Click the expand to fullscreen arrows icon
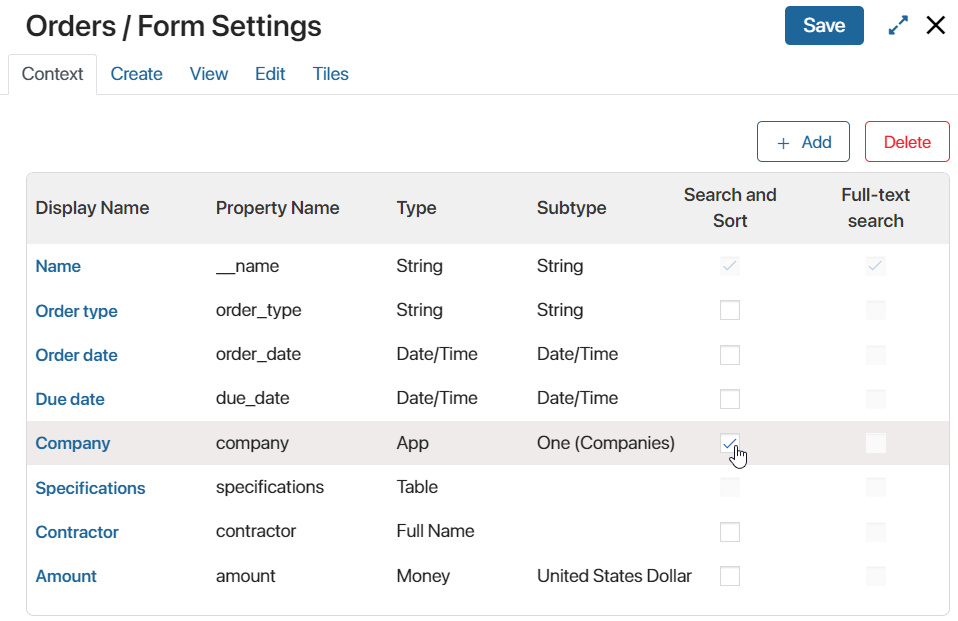 tap(898, 26)
